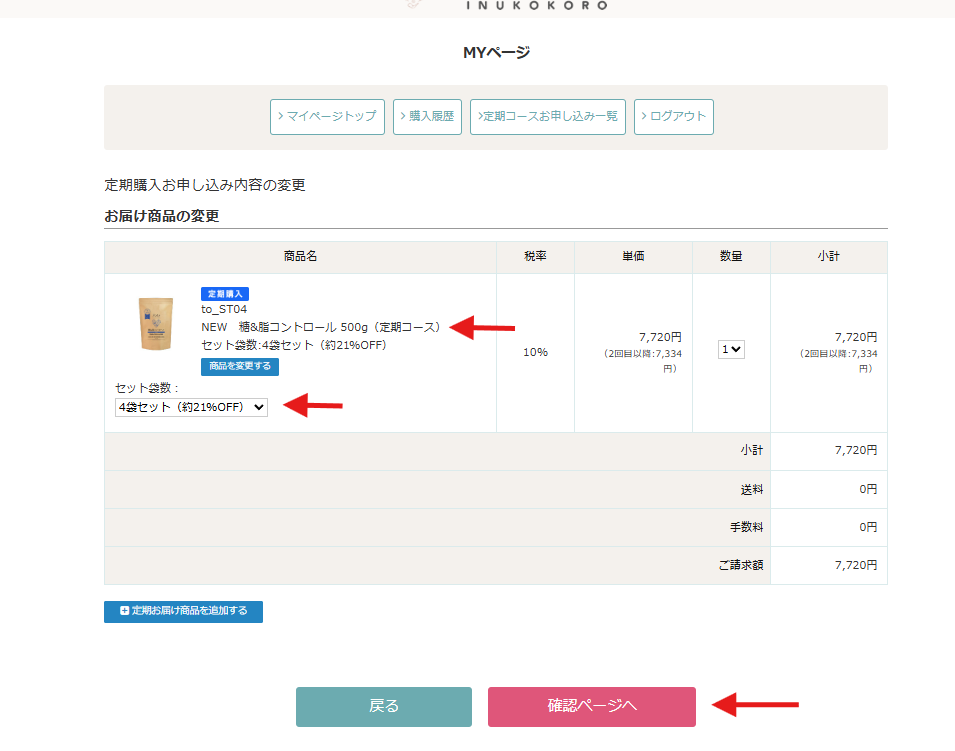Viewport: 955px width, 751px height.
Task: Click the 商品名 column header
Action: point(300,257)
